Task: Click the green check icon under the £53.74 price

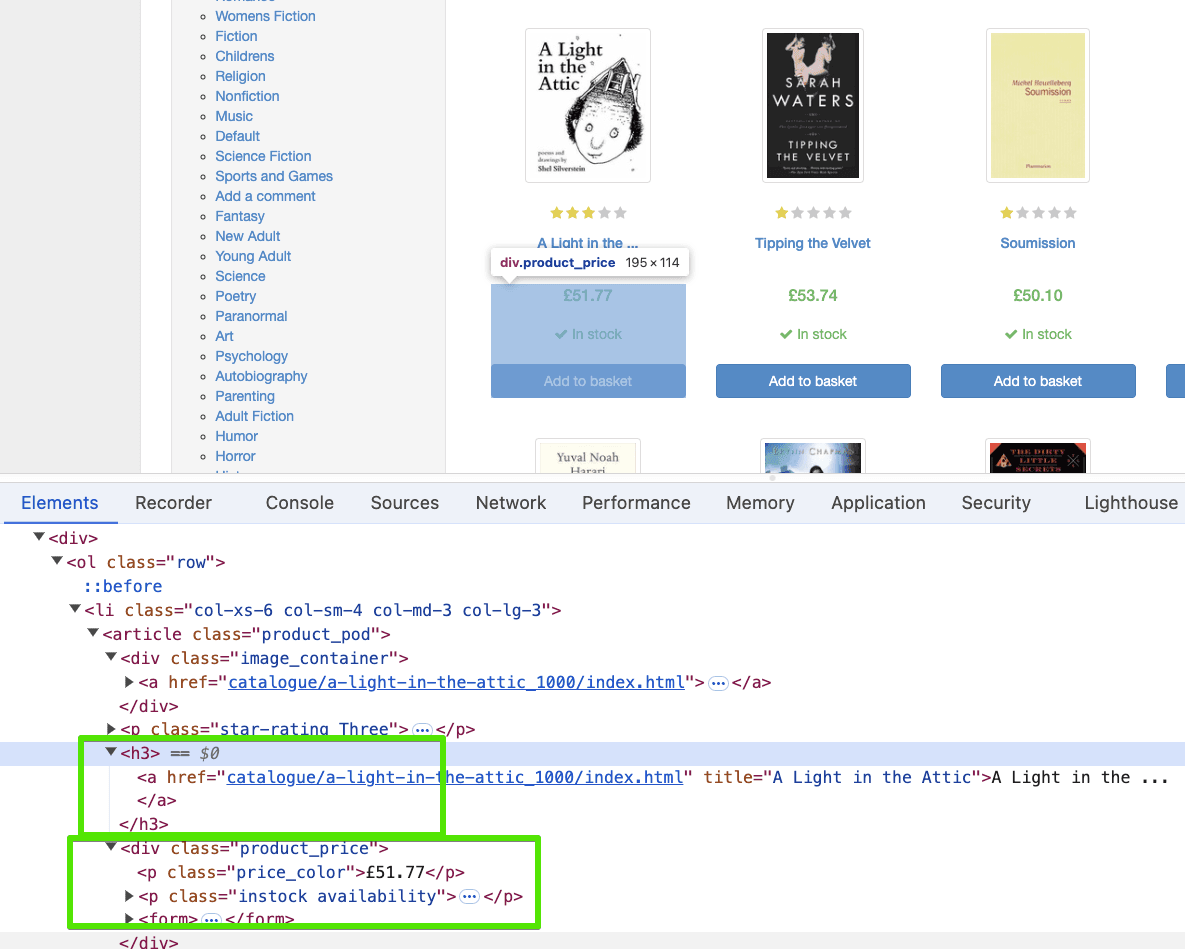Action: (x=786, y=335)
